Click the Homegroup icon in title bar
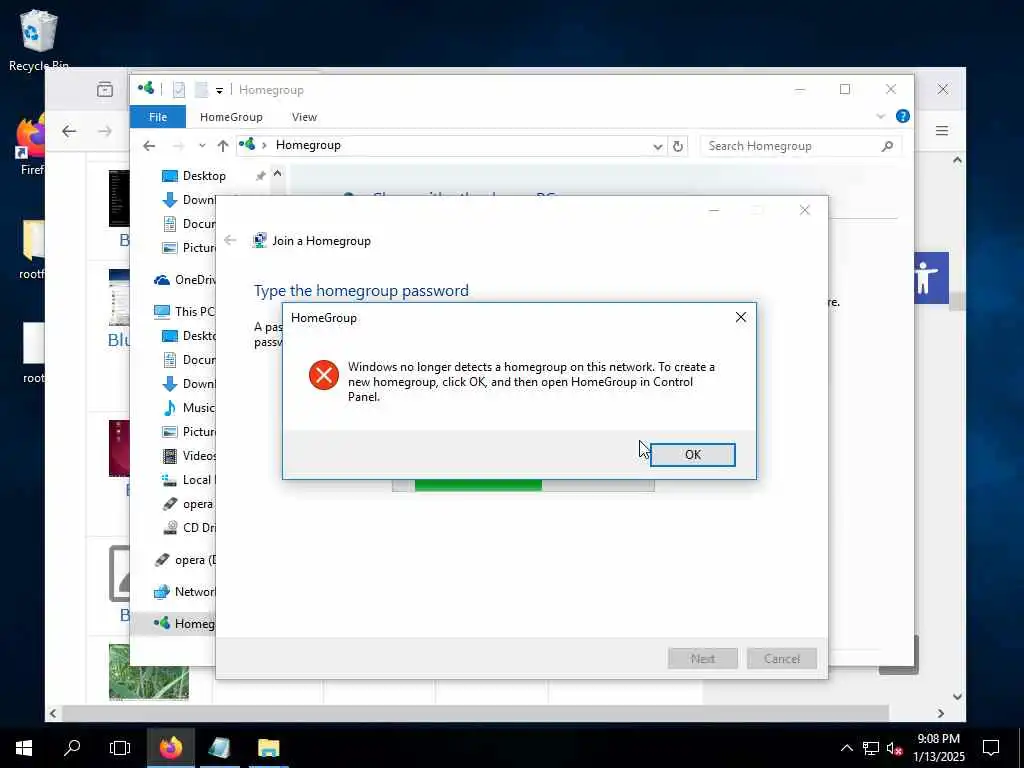 pyautogui.click(x=146, y=88)
